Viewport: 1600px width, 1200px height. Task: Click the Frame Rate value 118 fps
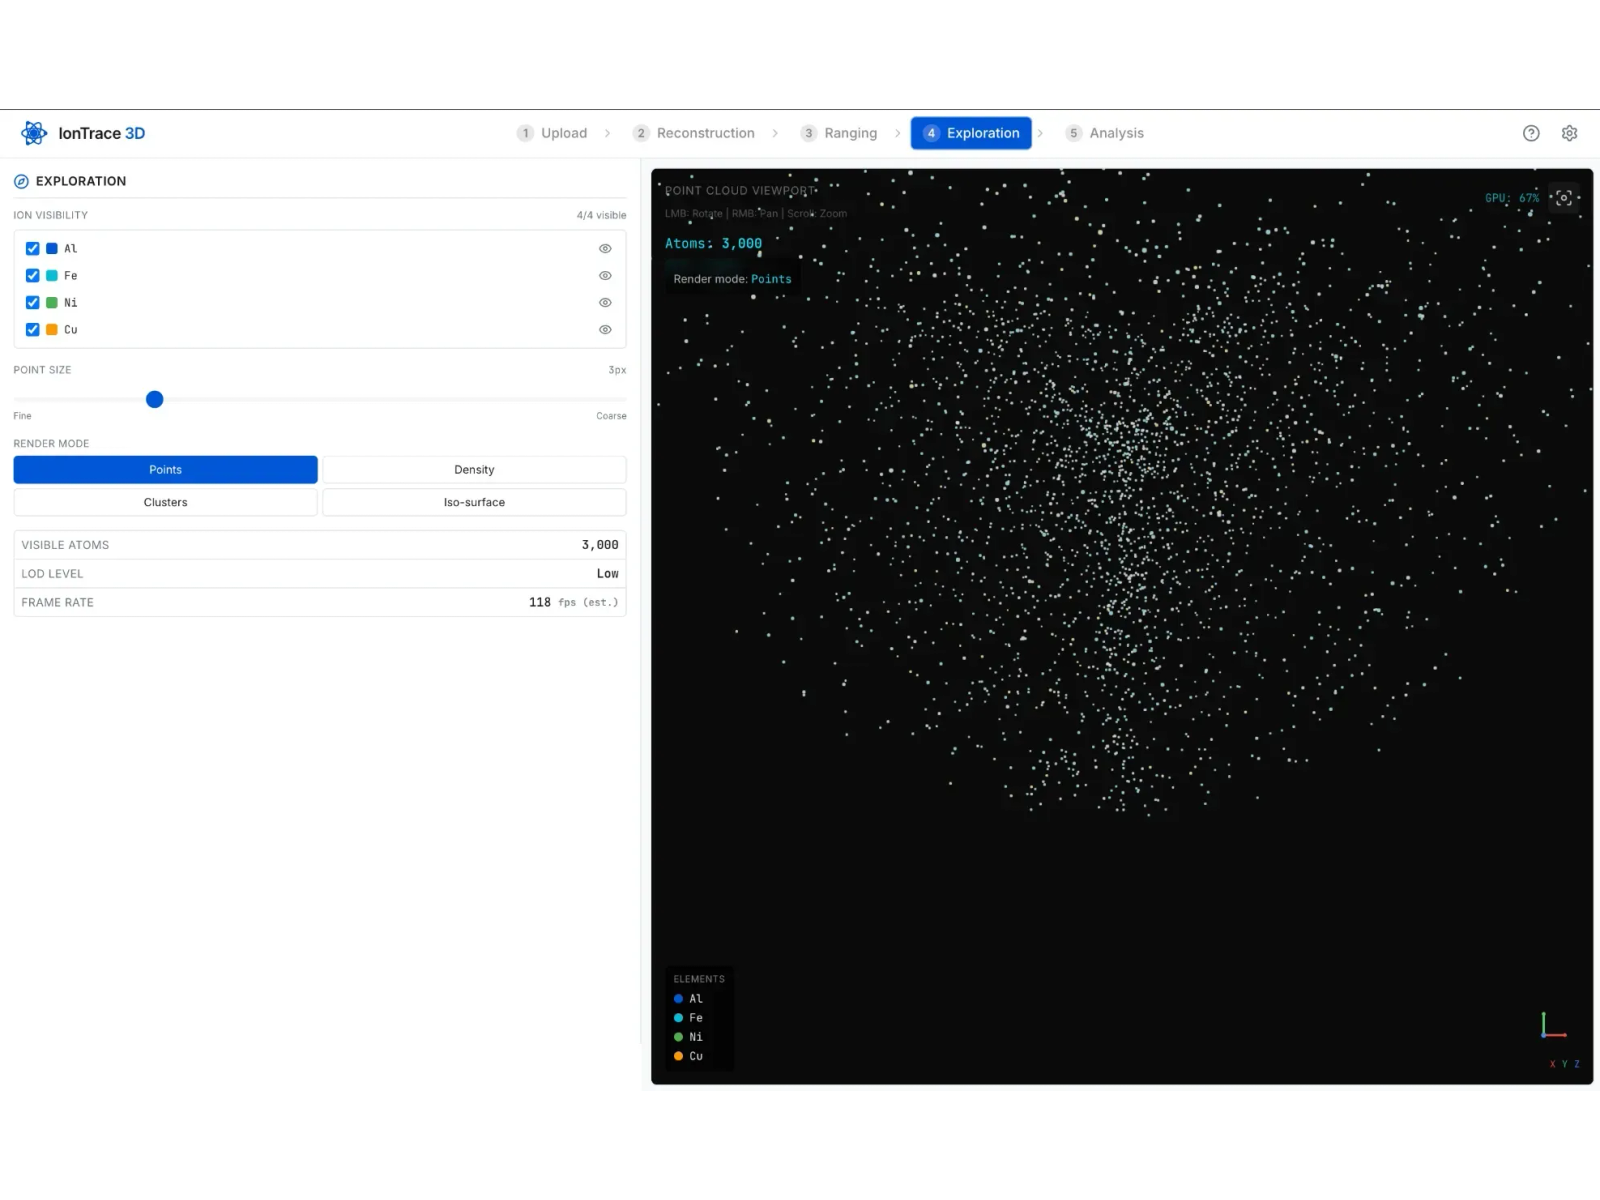point(573,602)
